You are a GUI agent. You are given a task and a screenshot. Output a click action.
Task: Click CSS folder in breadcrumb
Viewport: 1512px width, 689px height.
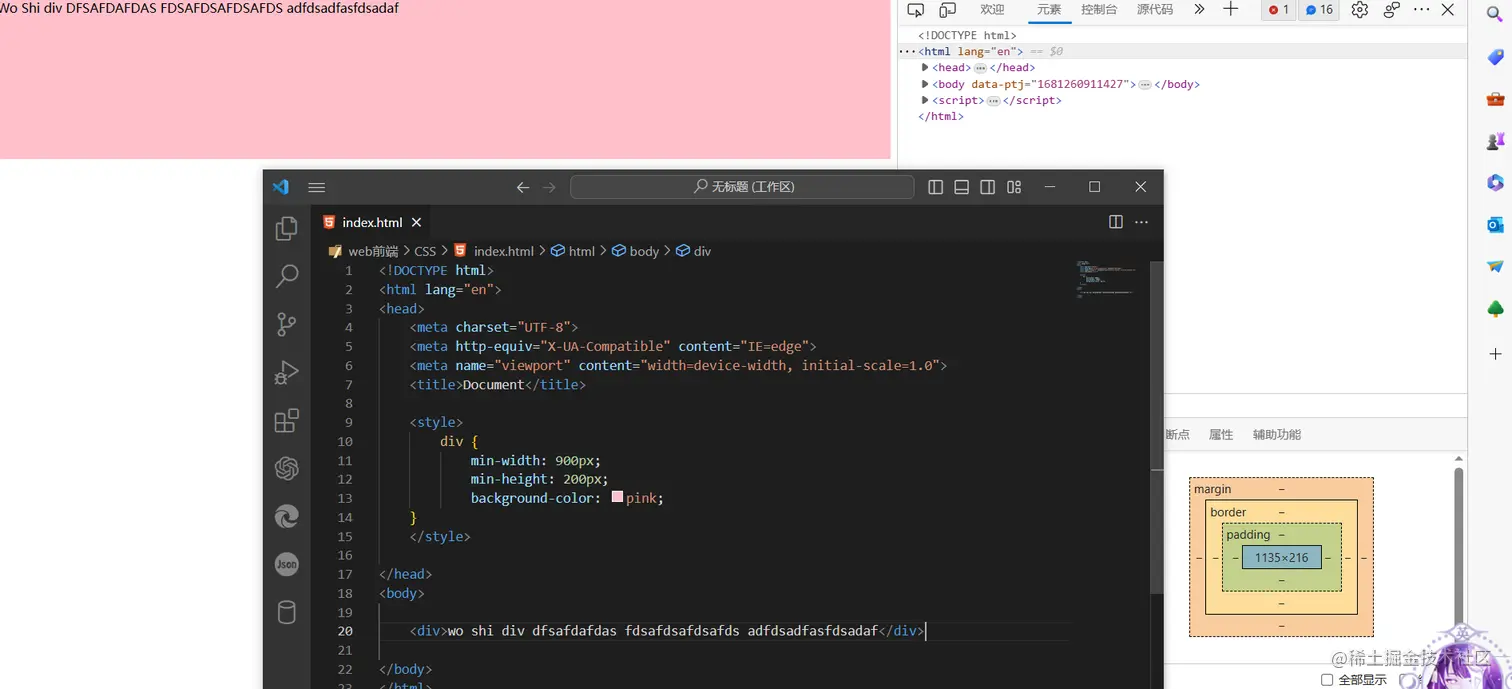click(425, 251)
